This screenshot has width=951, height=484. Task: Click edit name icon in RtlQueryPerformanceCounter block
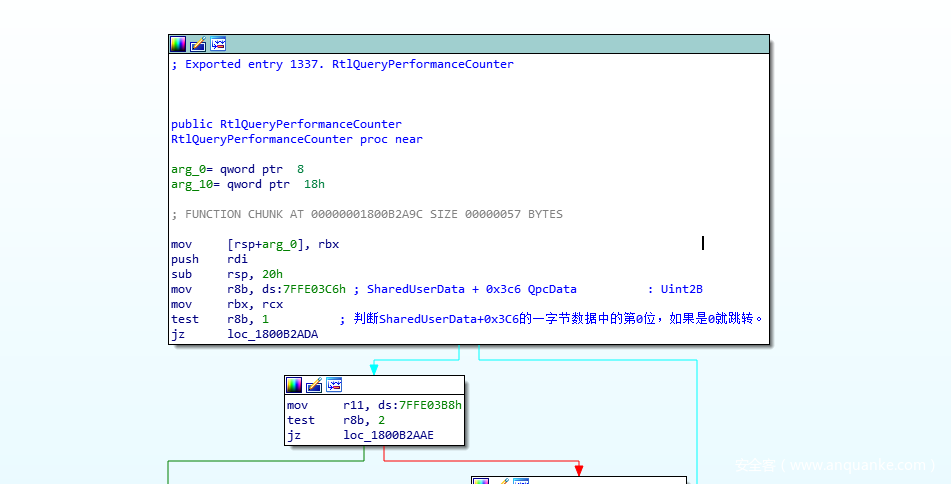click(x=198, y=44)
